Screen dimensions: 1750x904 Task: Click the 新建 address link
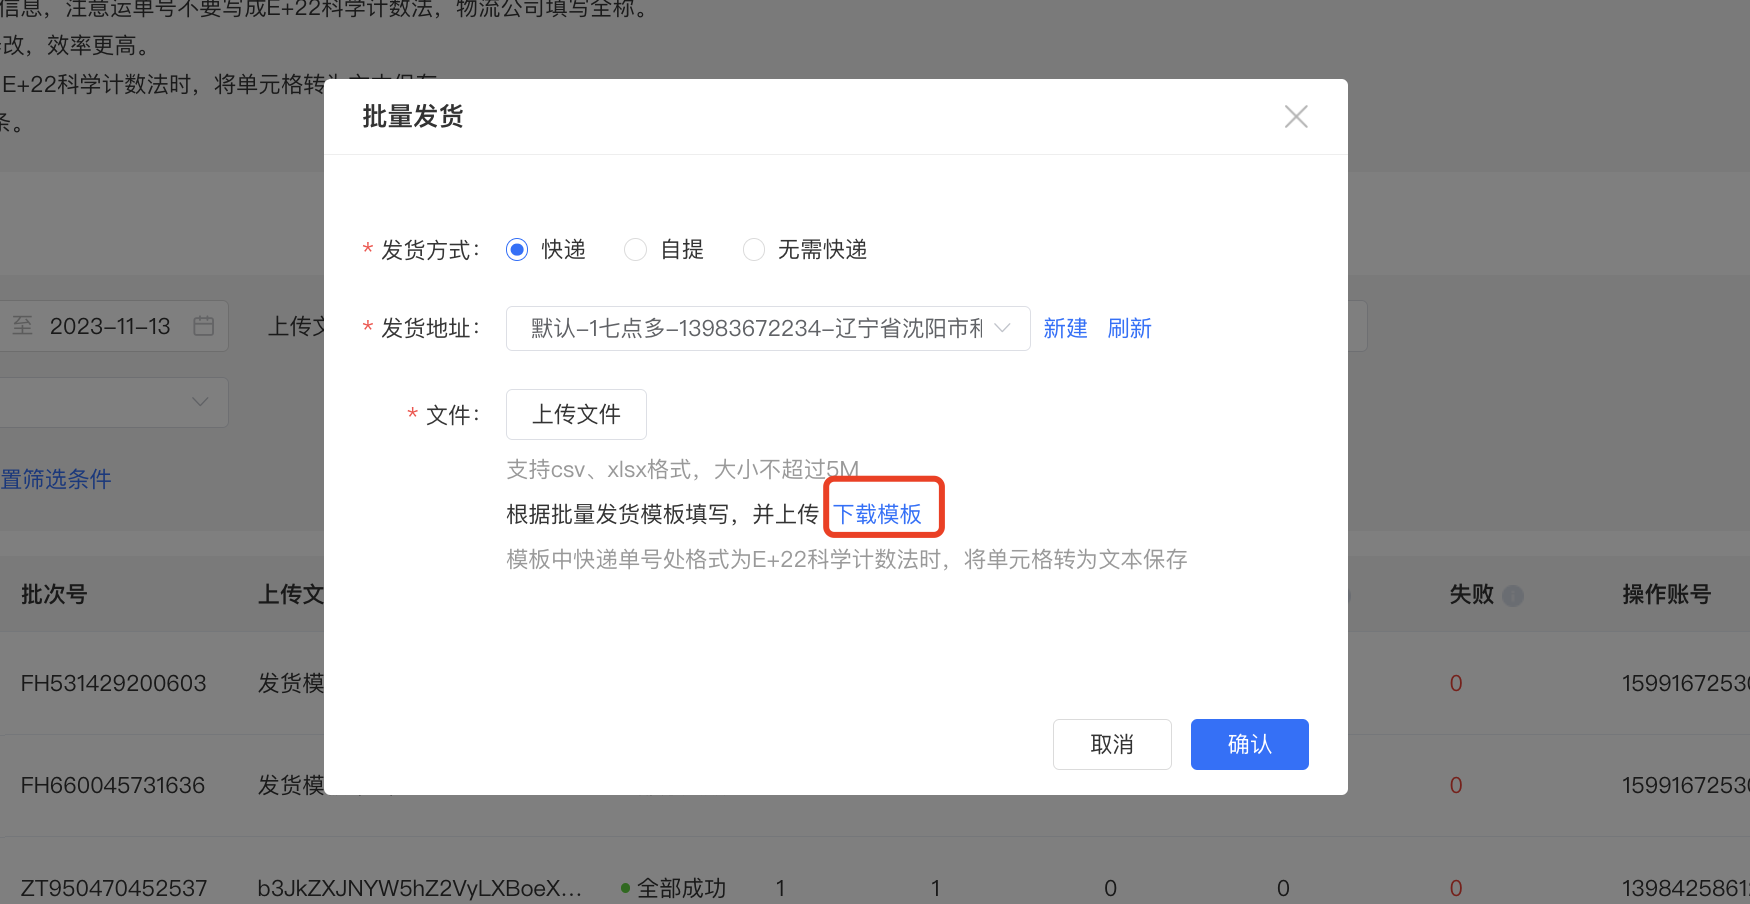point(1065,328)
